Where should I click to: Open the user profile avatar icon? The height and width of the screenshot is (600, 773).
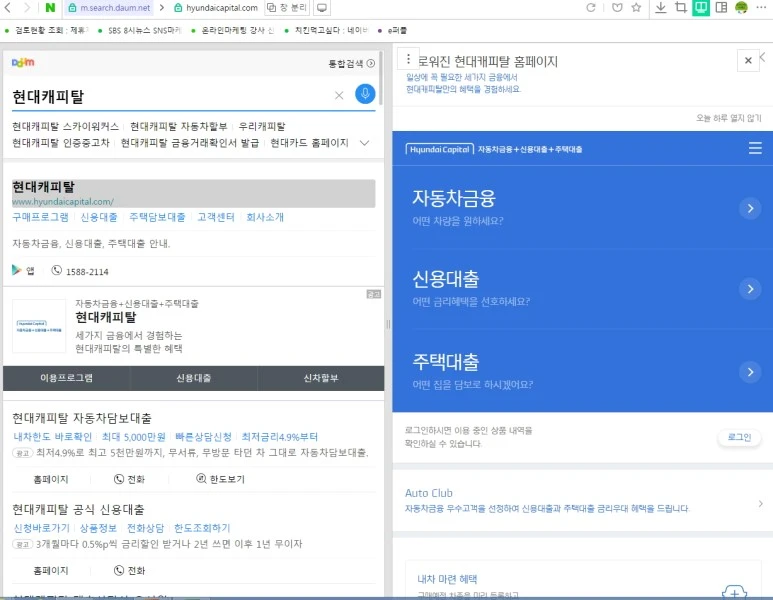click(x=741, y=8)
